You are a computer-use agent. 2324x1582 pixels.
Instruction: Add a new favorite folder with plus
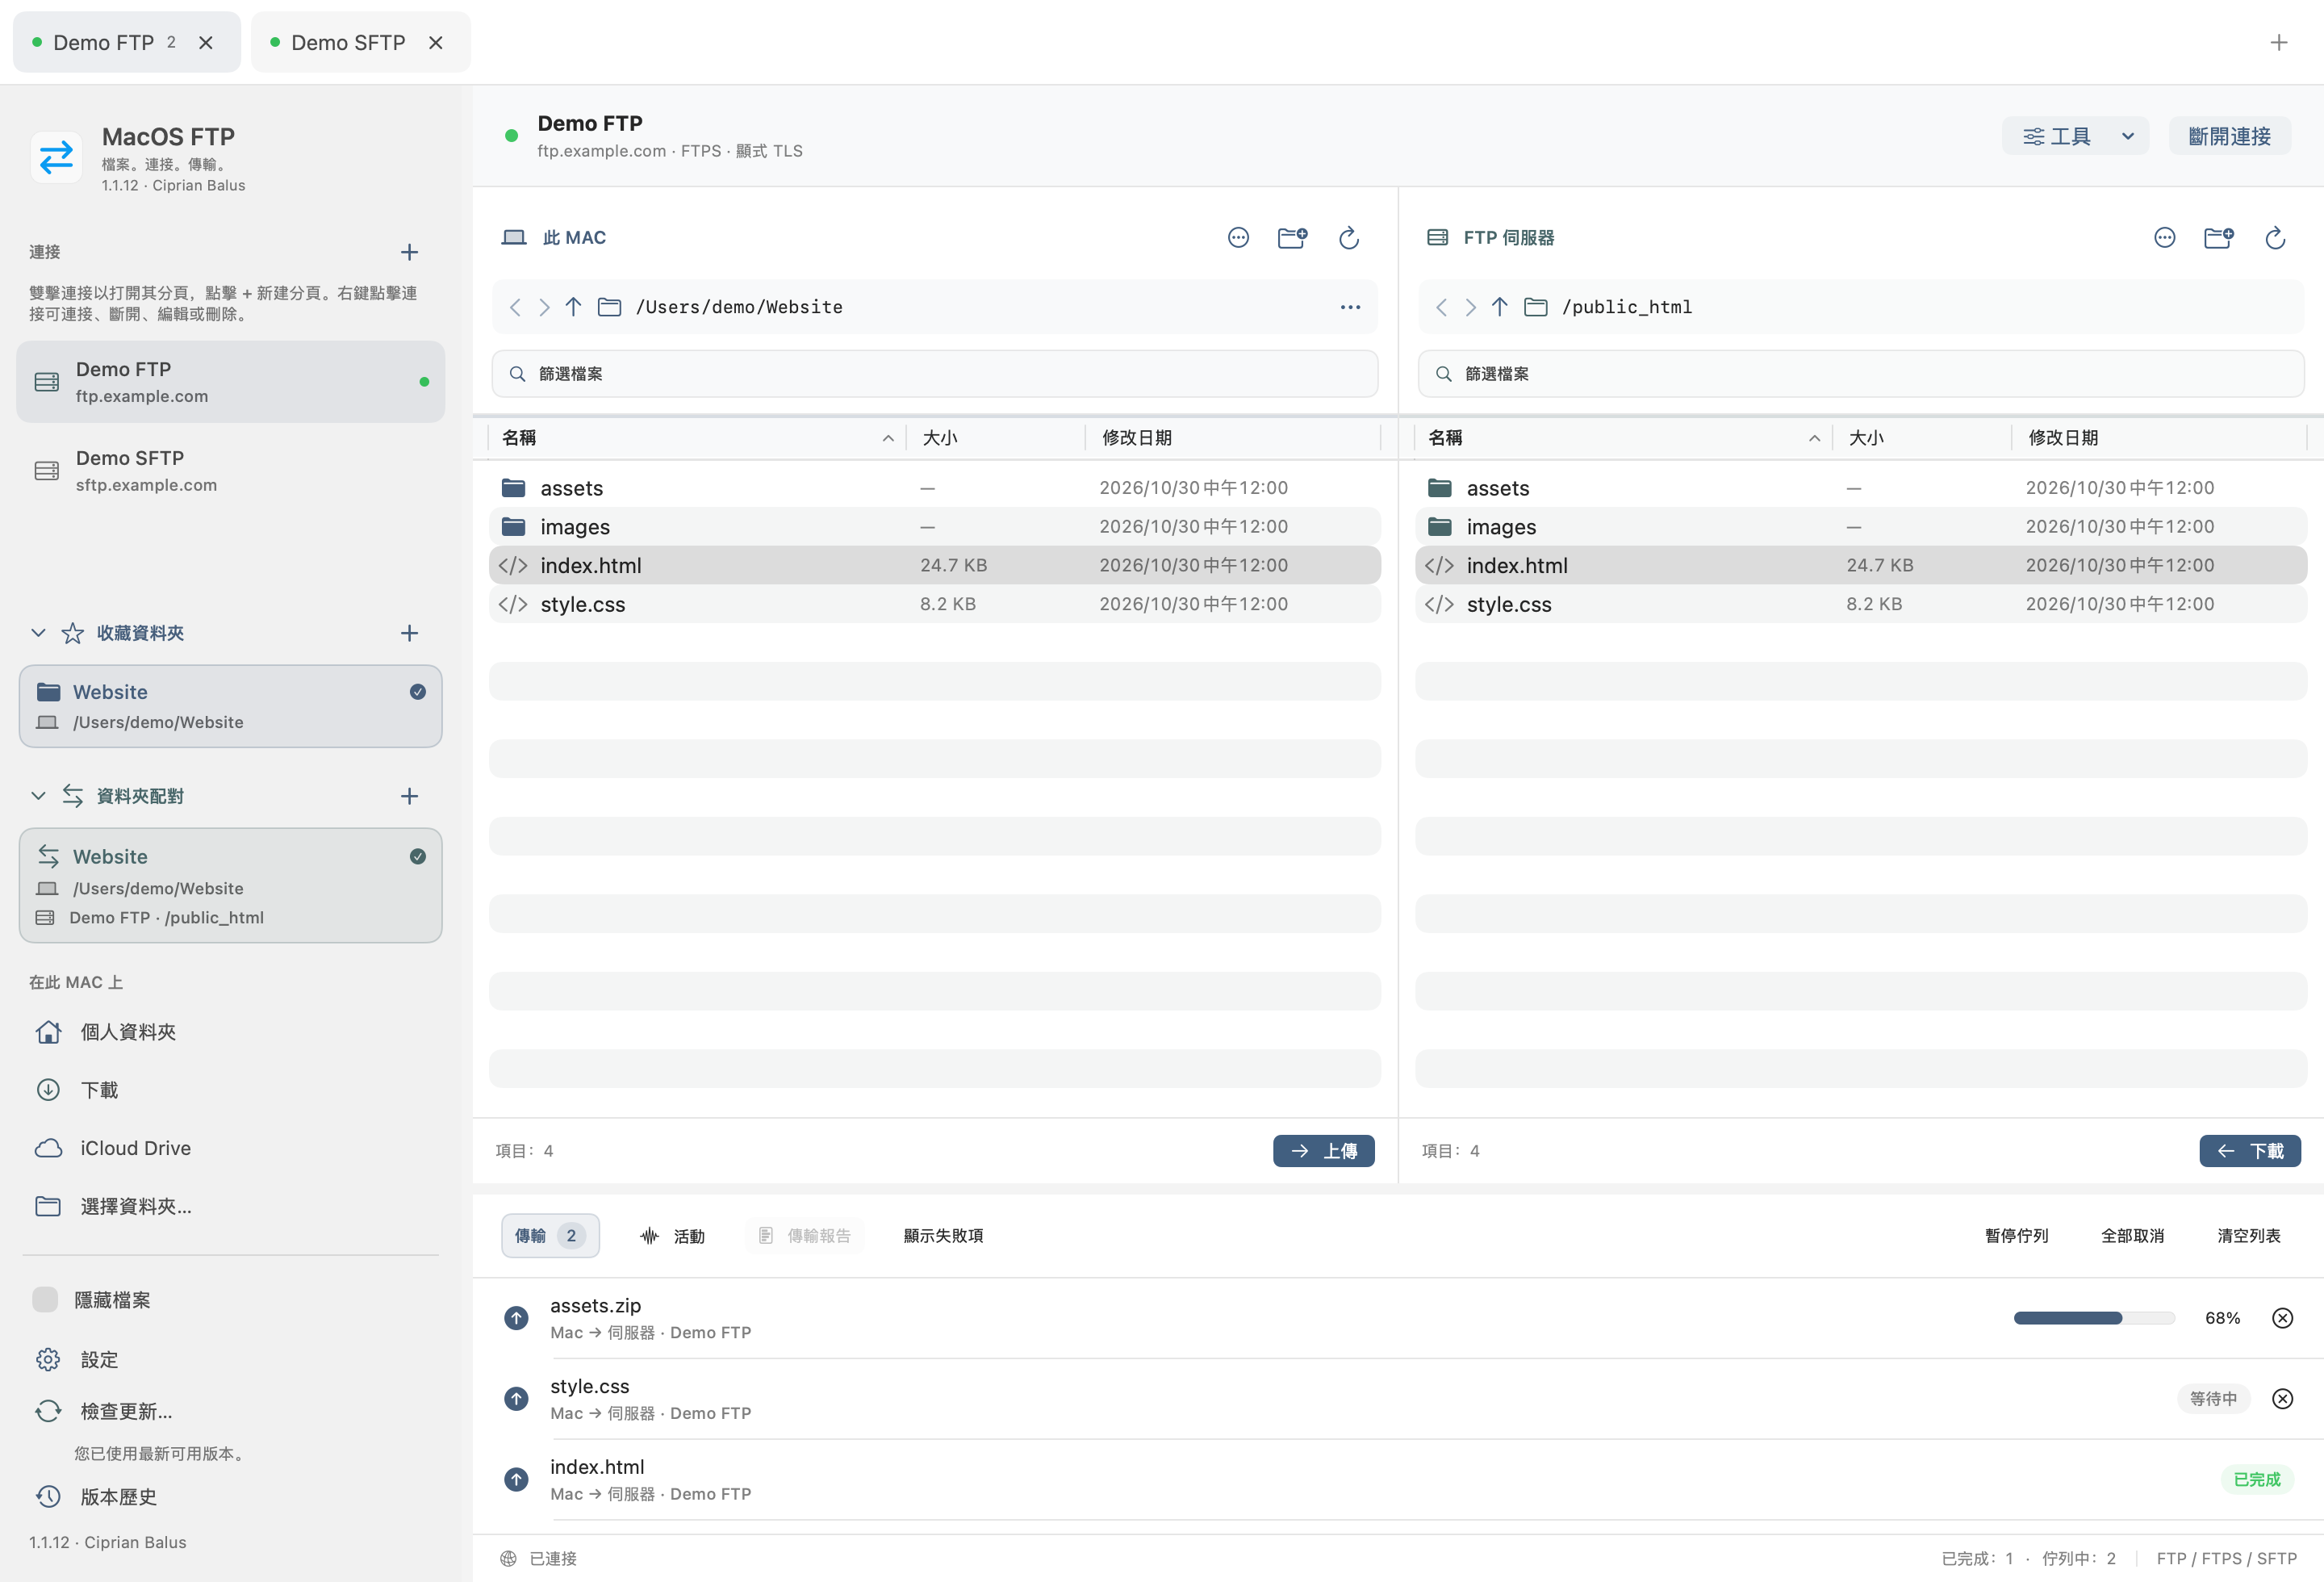tap(409, 633)
